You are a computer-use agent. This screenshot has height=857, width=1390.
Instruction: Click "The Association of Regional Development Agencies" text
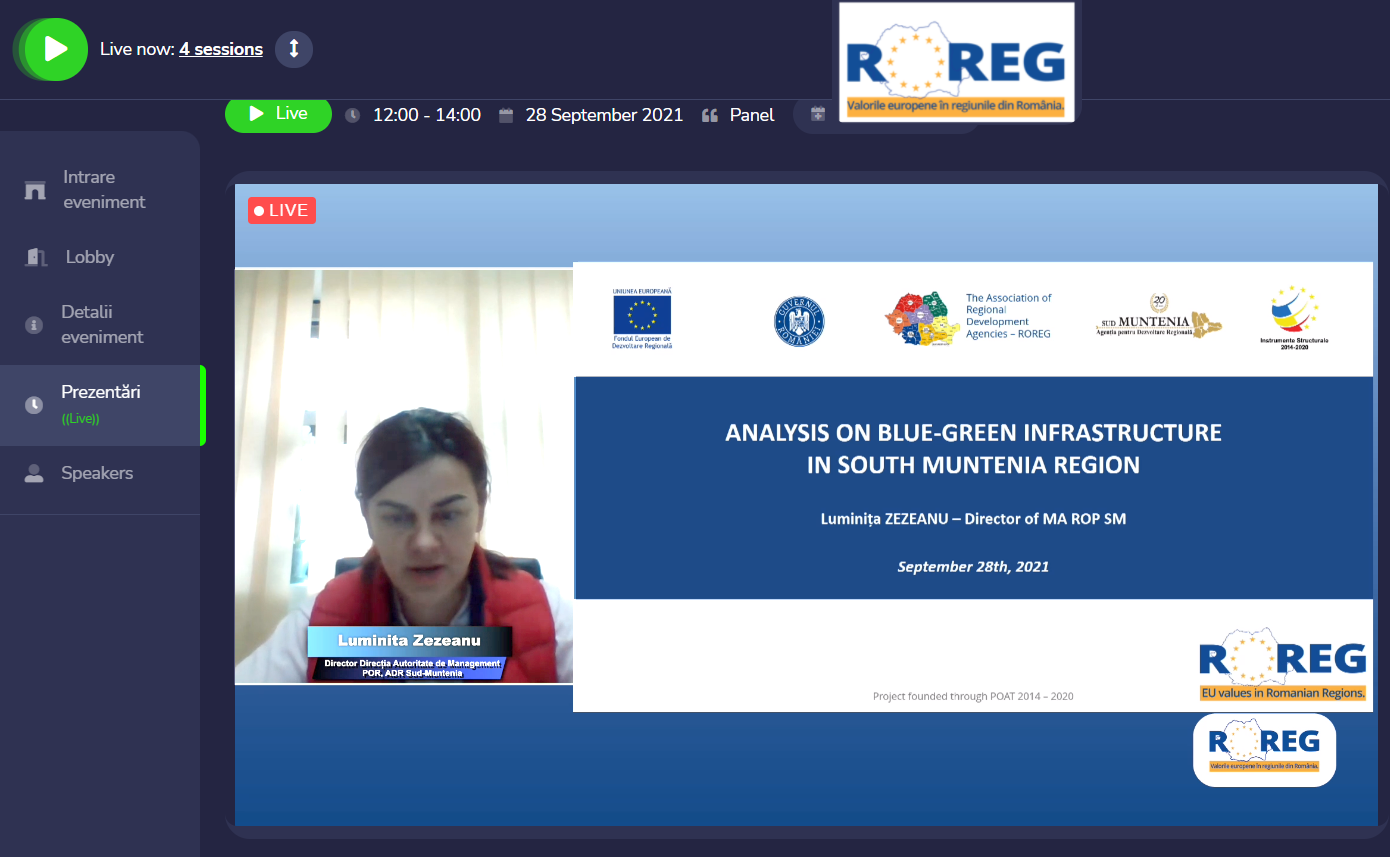click(x=1009, y=316)
